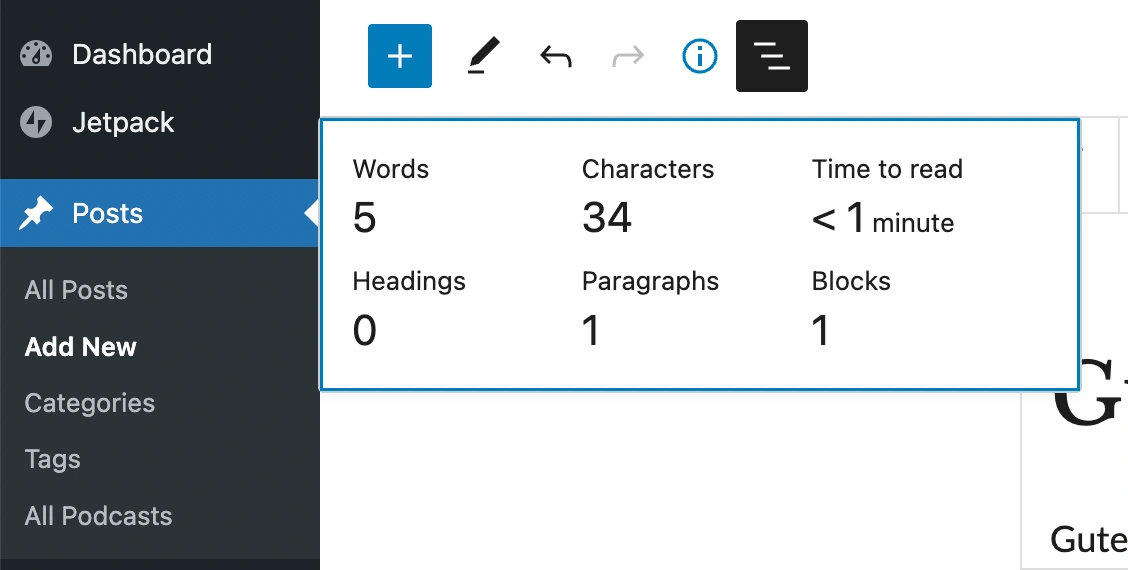Go to All Posts
This screenshot has height=570, width=1128.
point(76,290)
